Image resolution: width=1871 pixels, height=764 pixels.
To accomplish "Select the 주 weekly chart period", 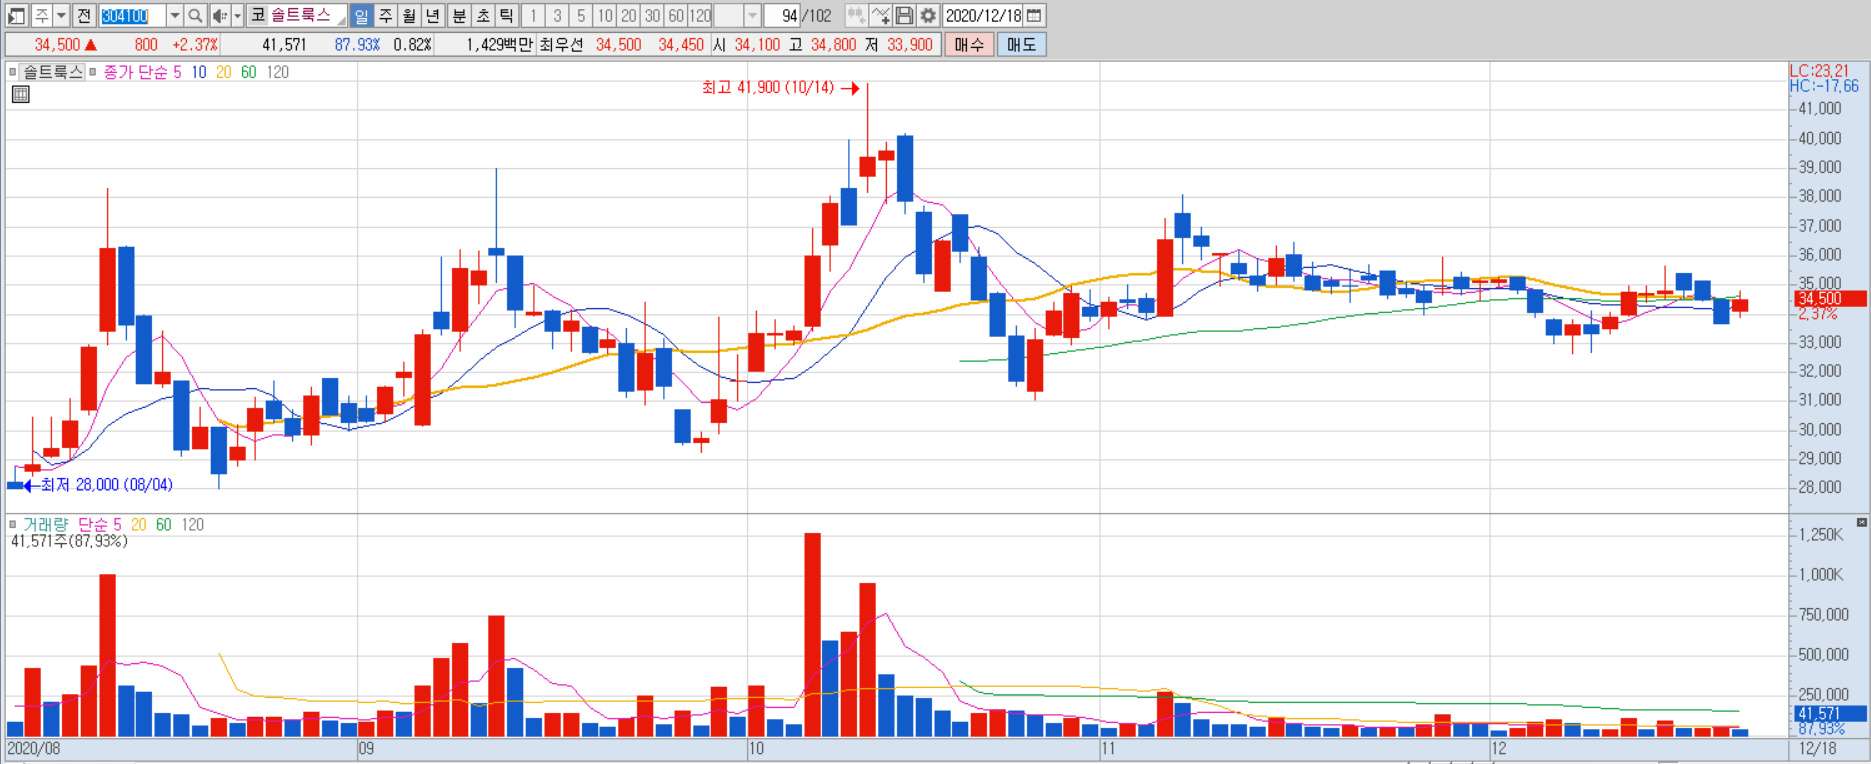I will pos(386,16).
